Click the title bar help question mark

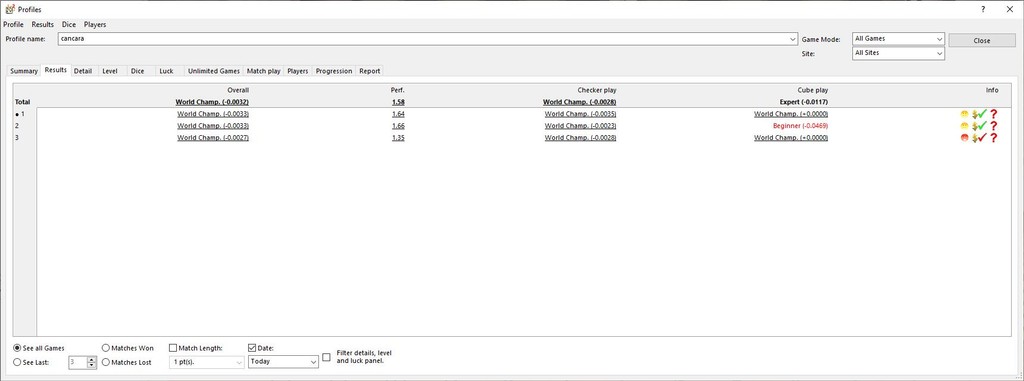click(984, 9)
